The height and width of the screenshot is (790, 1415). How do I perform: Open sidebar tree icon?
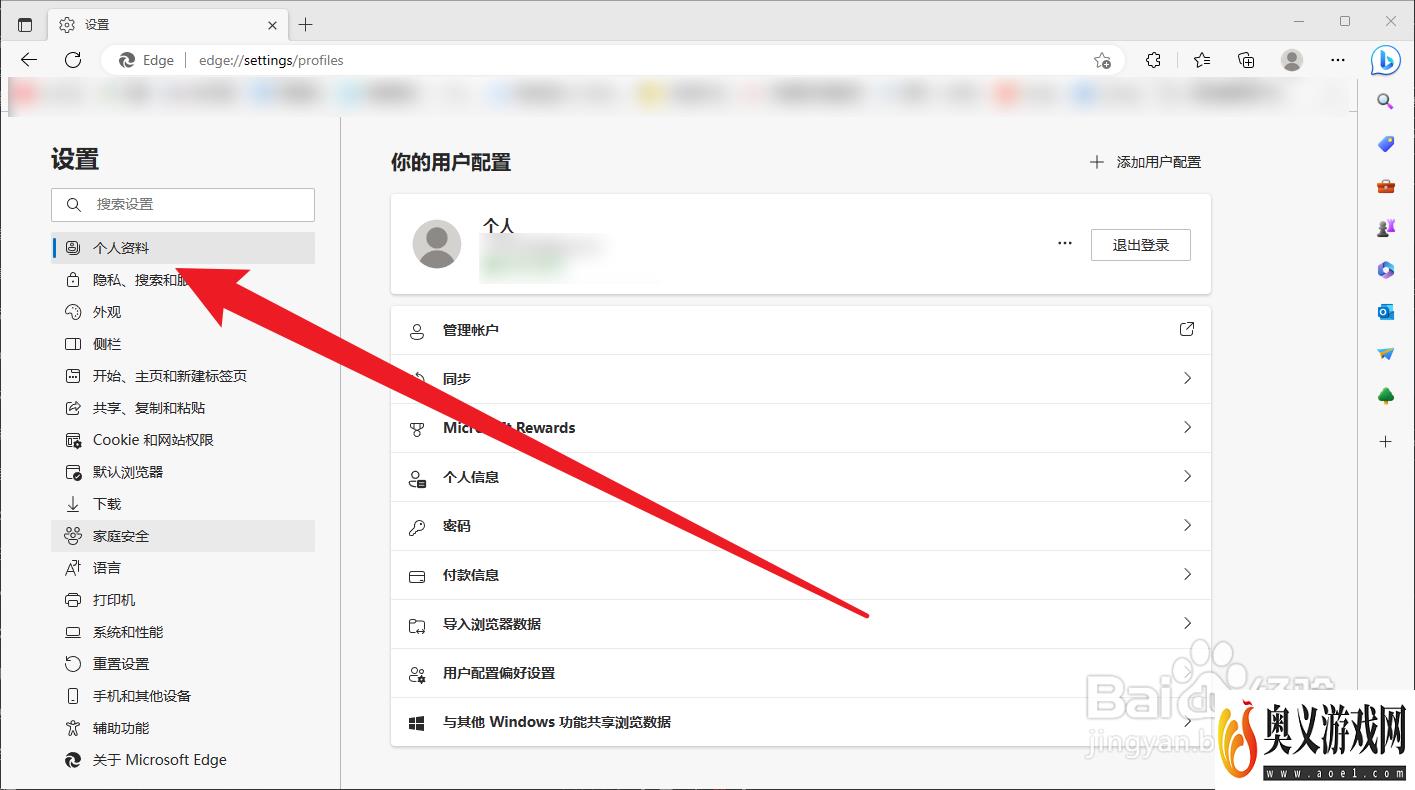[1385, 397]
